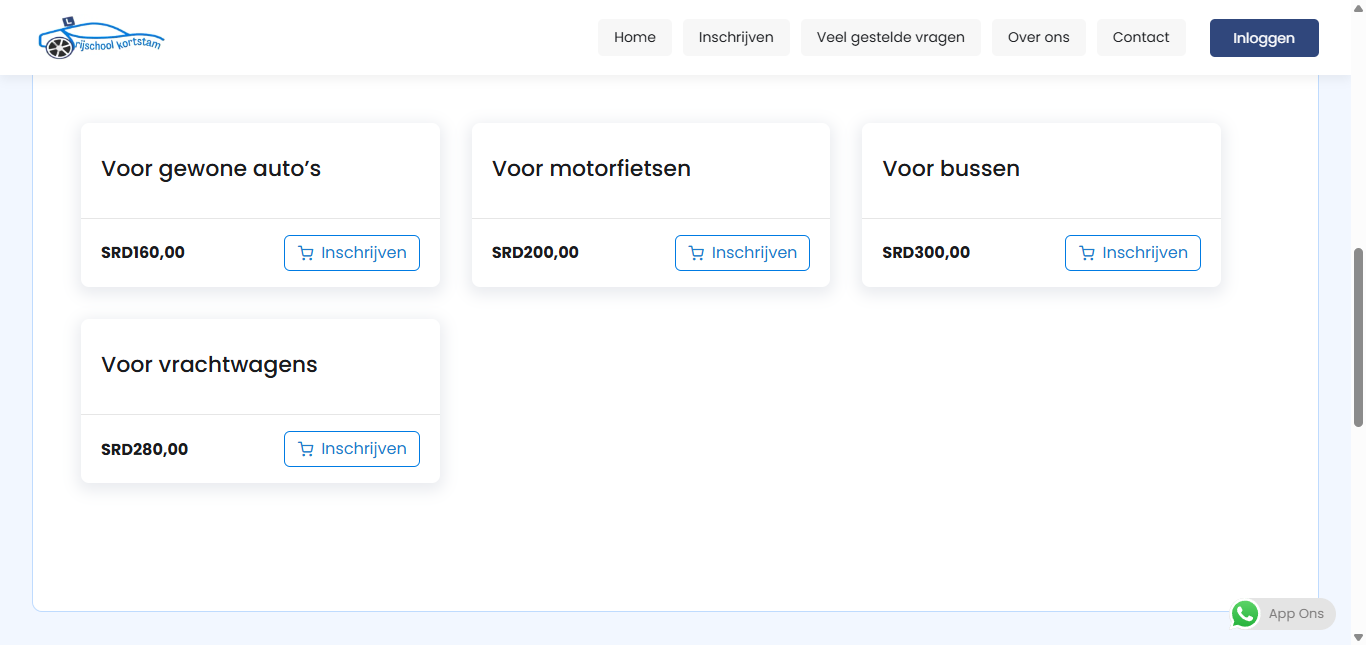Viewport: 1366px width, 645px height.
Task: Click the App Ons label
Action: [1296, 614]
